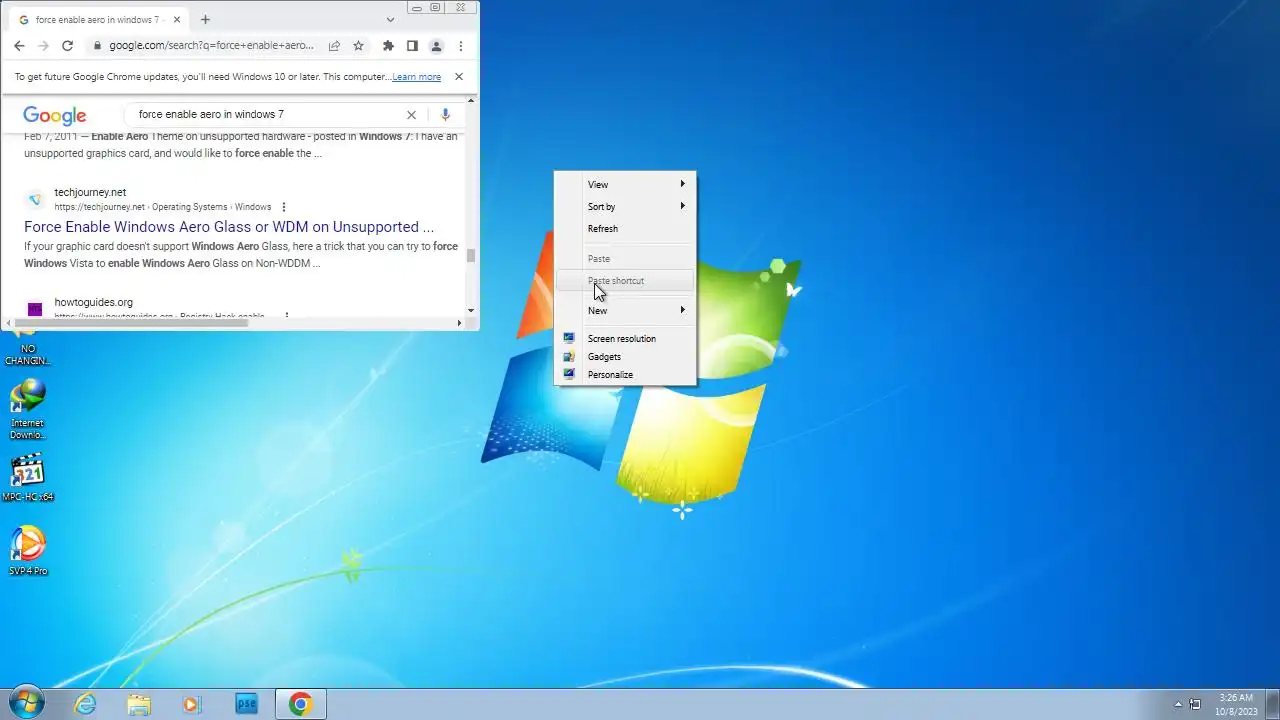Open Screen resolution from the context menu
1280x720 pixels.
[625, 339]
